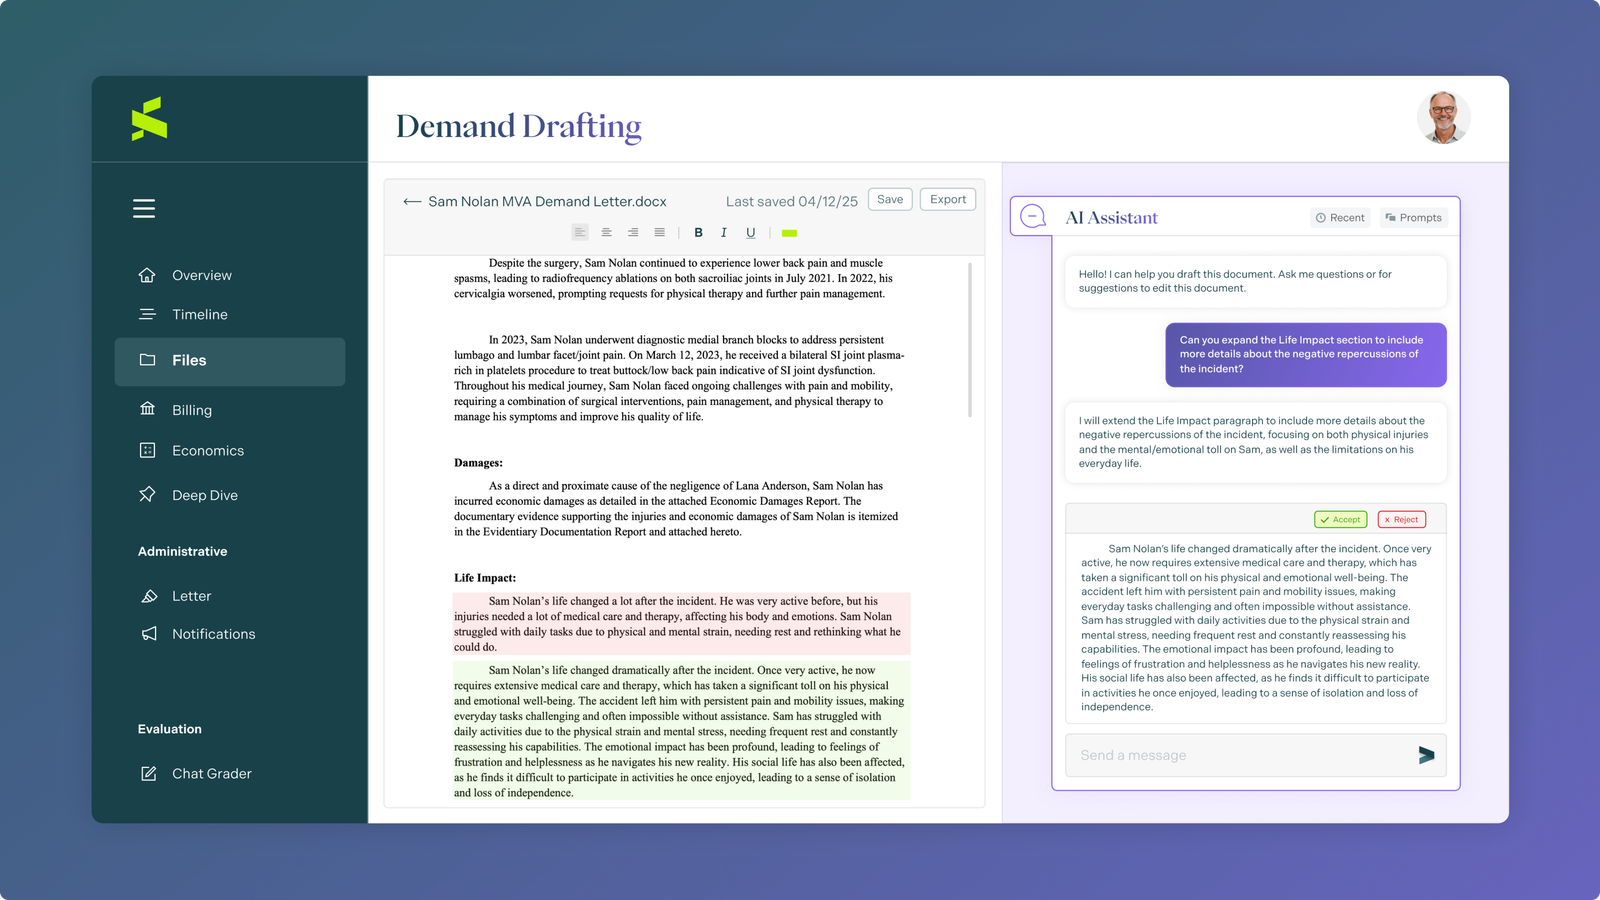The width and height of the screenshot is (1600, 900).
Task: Open Notifications from the sidebar
Action: (212, 634)
